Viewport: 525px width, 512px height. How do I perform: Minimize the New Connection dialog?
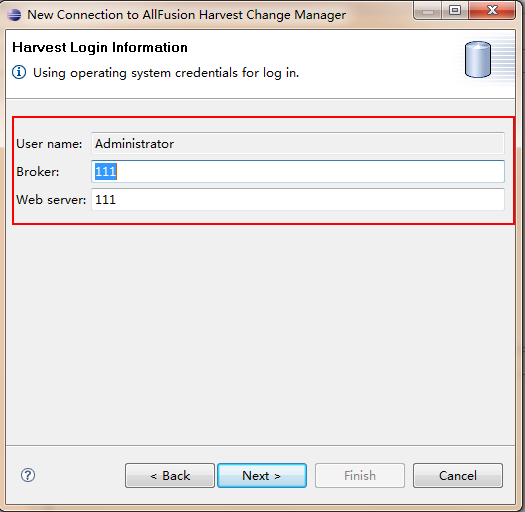tap(428, 11)
